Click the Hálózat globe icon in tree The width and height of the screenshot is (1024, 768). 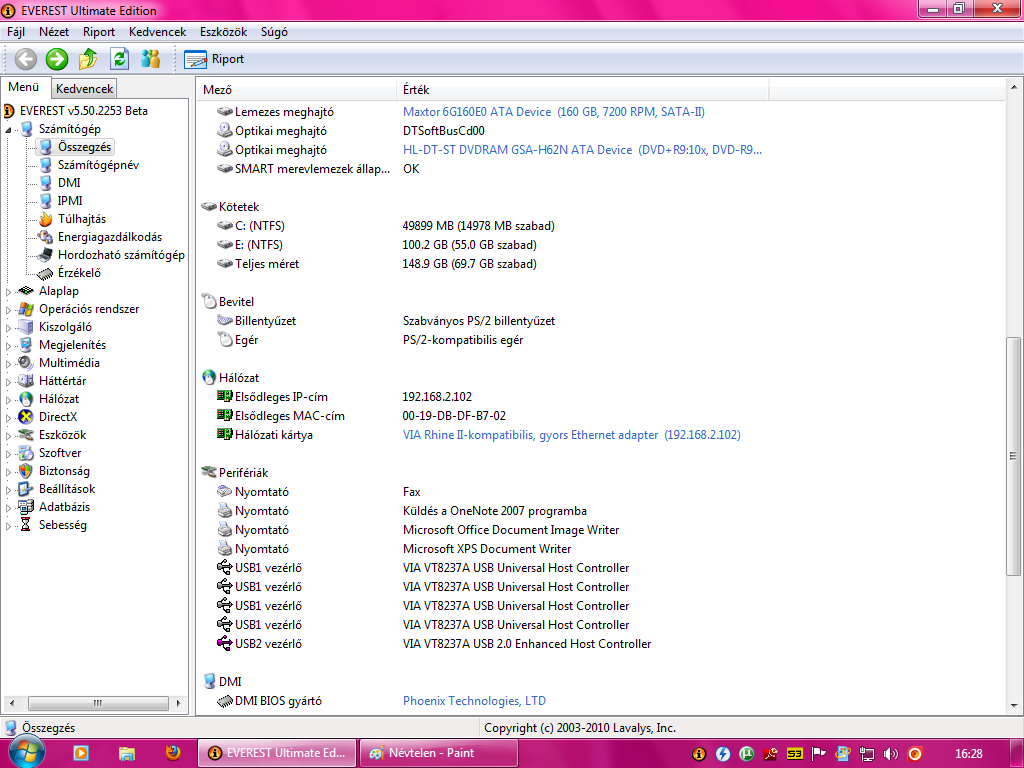coord(26,399)
